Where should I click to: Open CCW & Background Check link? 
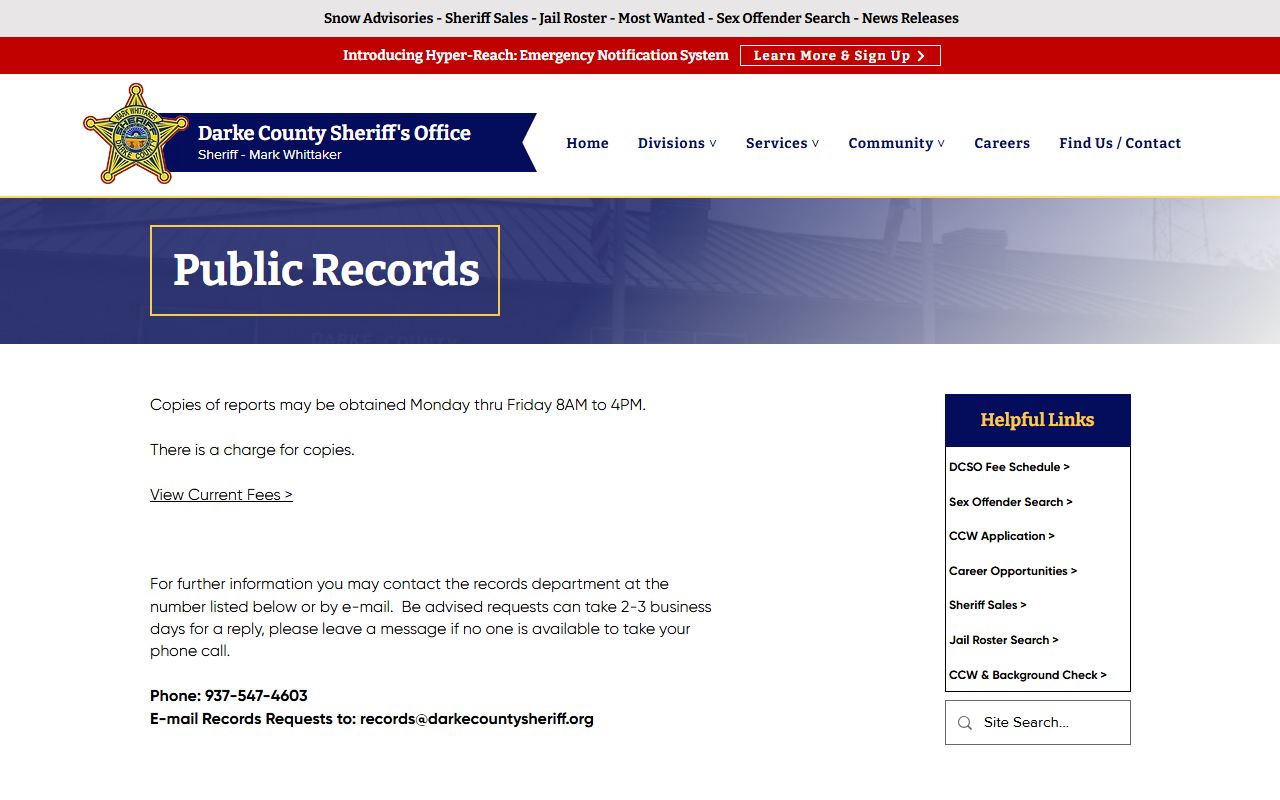click(1028, 675)
